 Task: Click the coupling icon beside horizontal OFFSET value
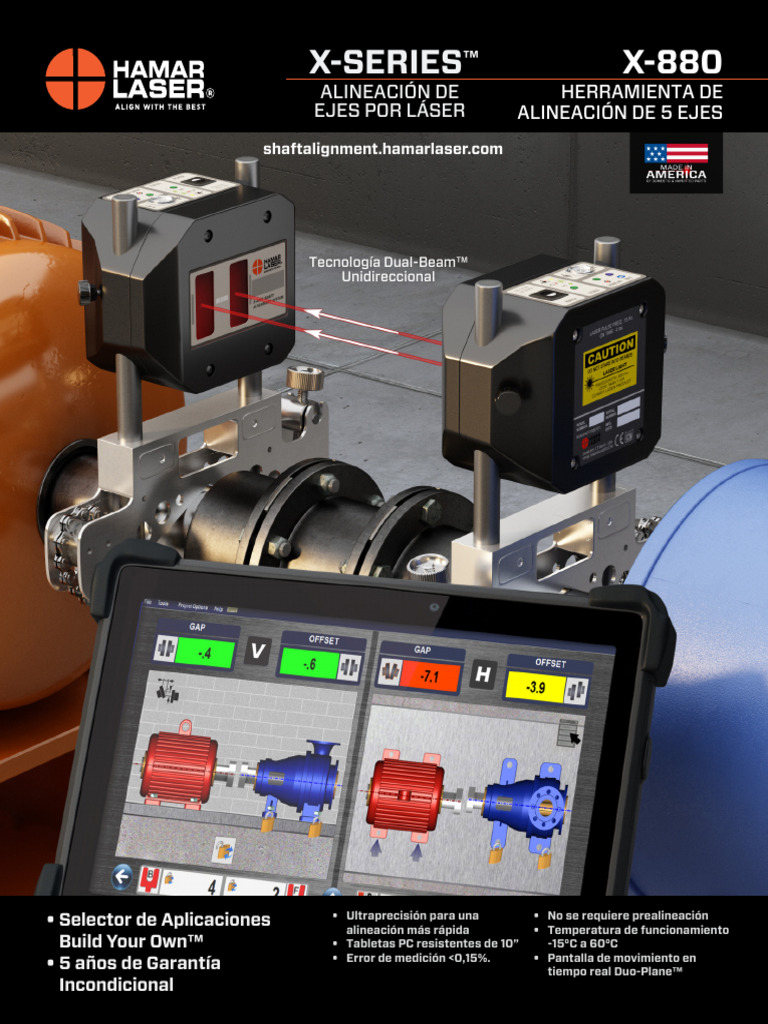point(577,691)
